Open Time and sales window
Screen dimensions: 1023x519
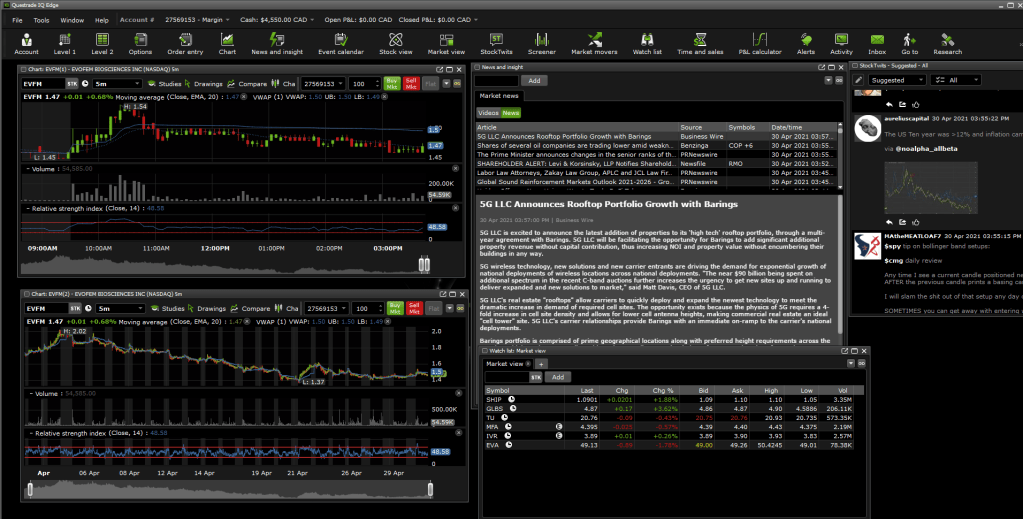(x=700, y=44)
